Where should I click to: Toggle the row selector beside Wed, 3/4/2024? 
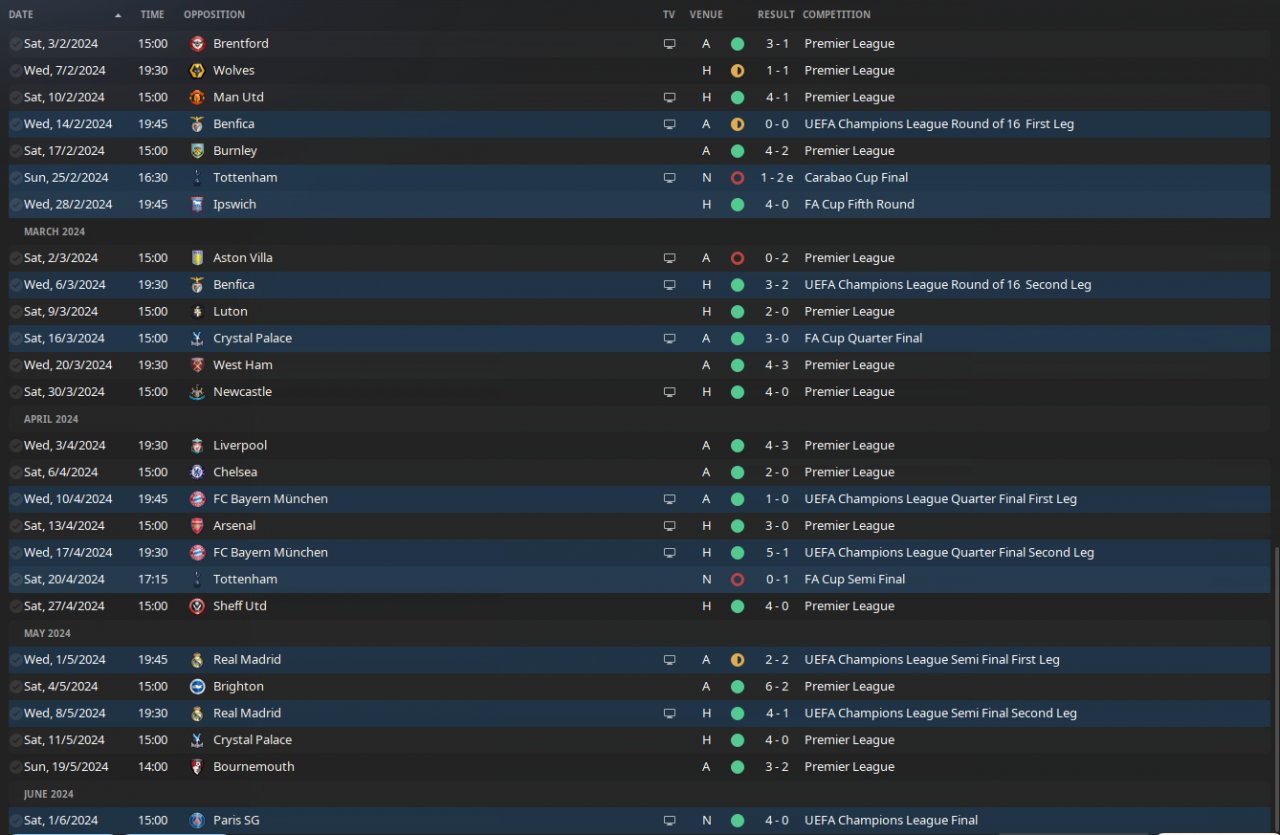(x=15, y=446)
